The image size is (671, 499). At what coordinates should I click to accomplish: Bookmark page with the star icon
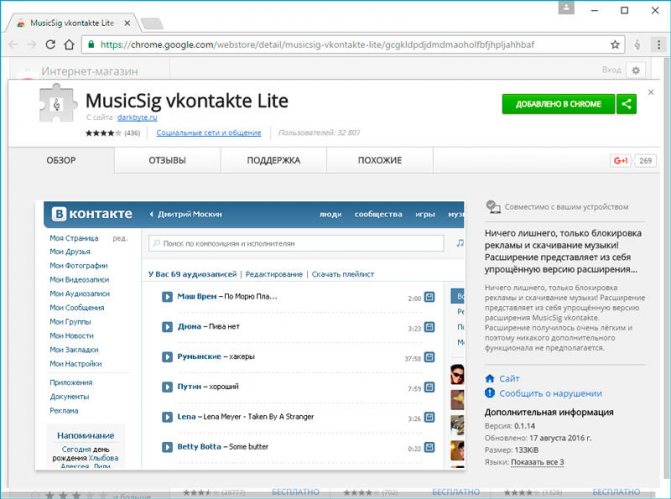click(615, 45)
